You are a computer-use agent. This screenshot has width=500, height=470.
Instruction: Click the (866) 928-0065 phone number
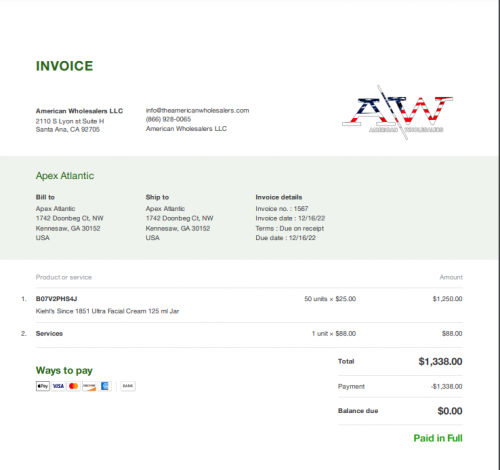[x=168, y=119]
